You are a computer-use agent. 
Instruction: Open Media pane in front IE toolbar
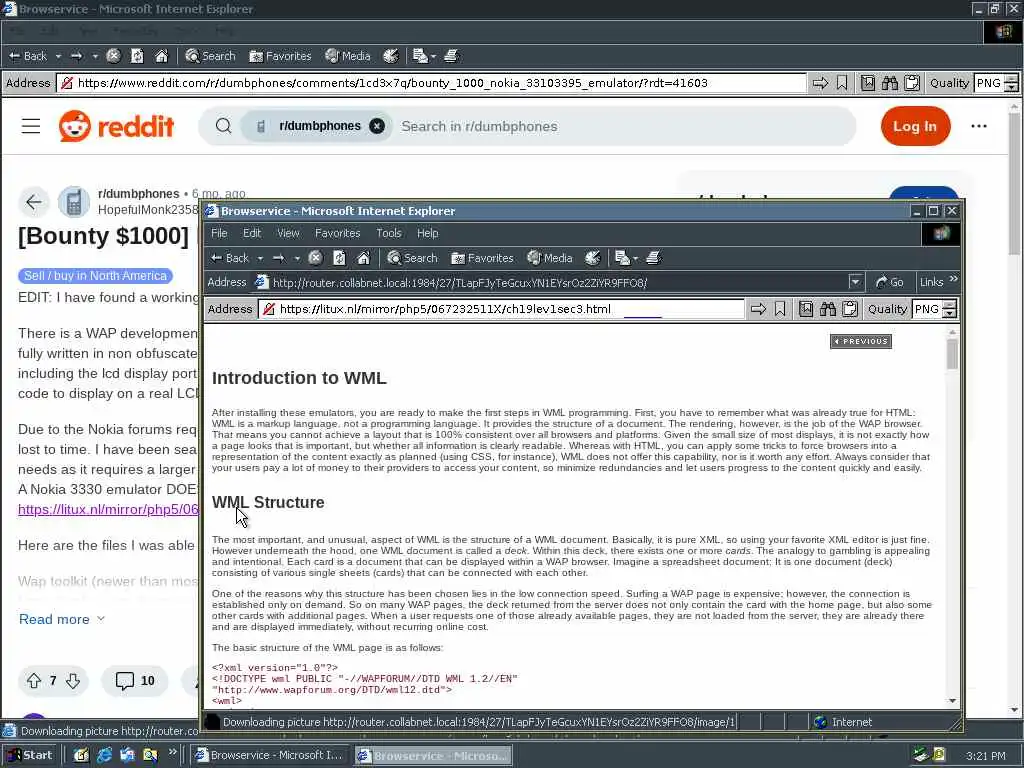550,258
